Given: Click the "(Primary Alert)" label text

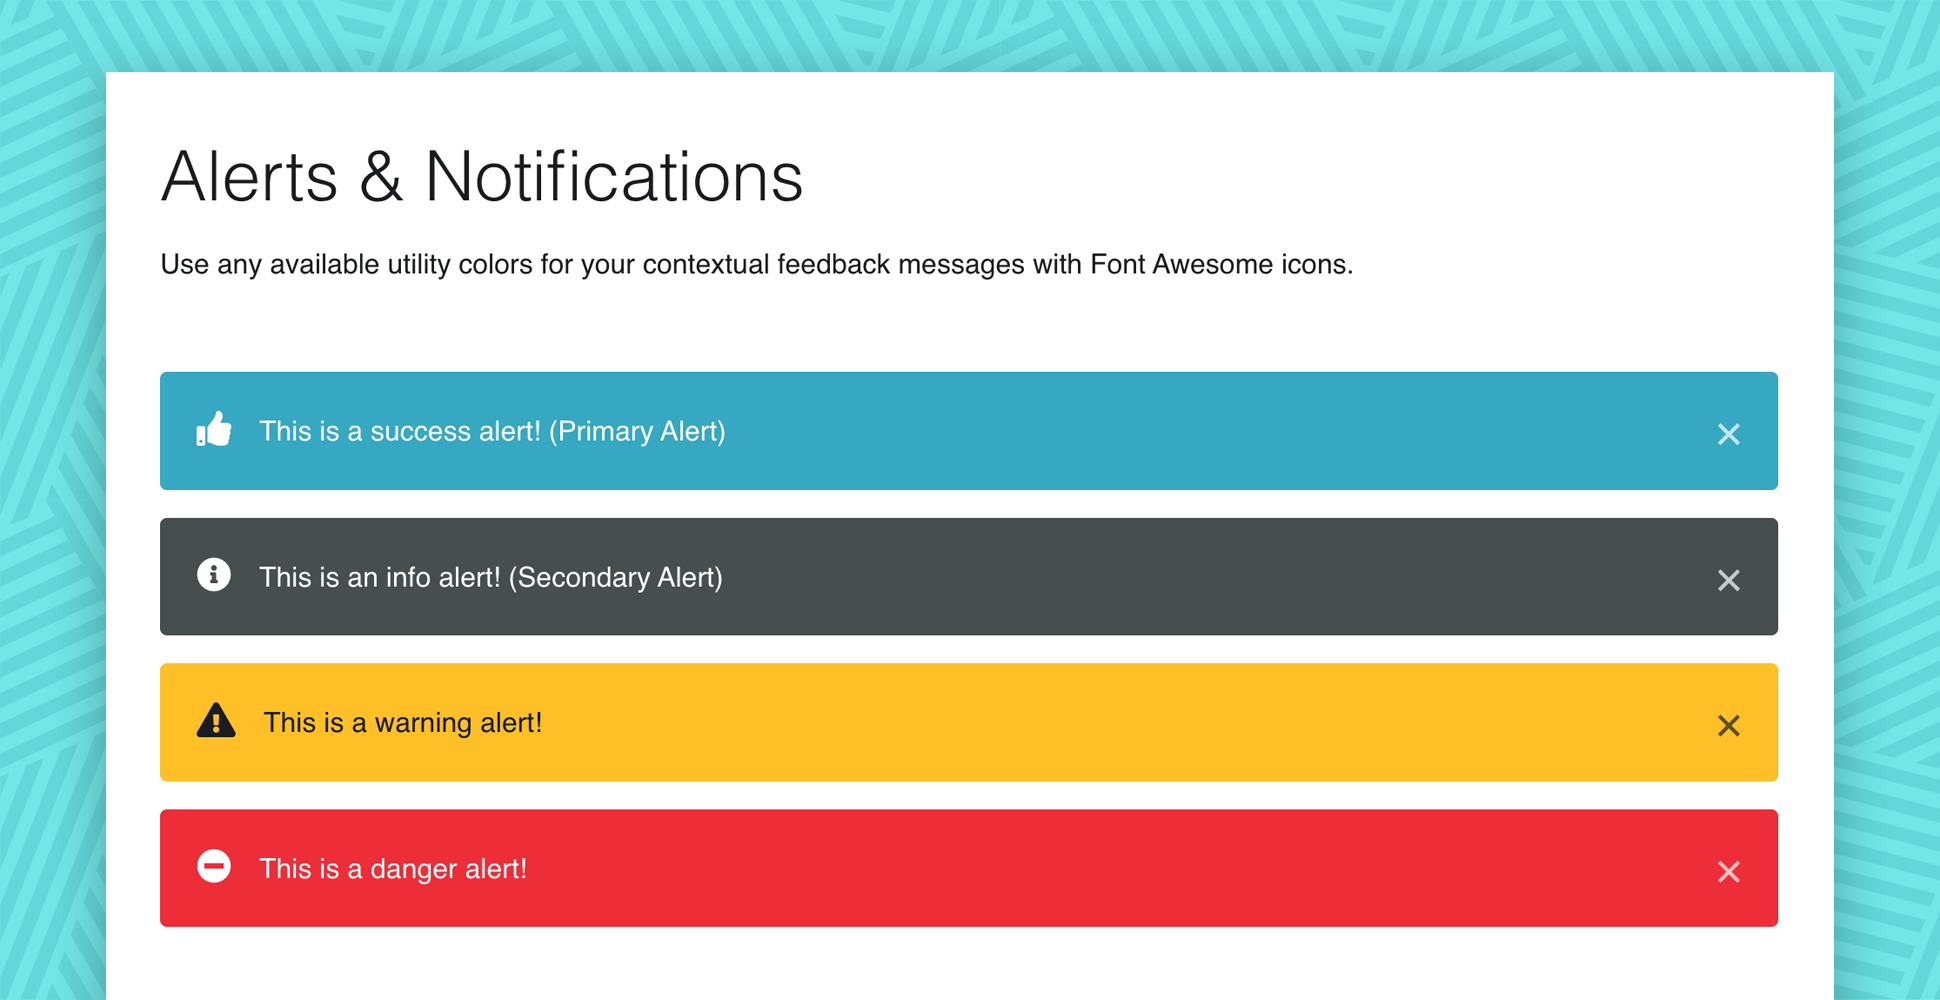Looking at the screenshot, I should tap(637, 431).
